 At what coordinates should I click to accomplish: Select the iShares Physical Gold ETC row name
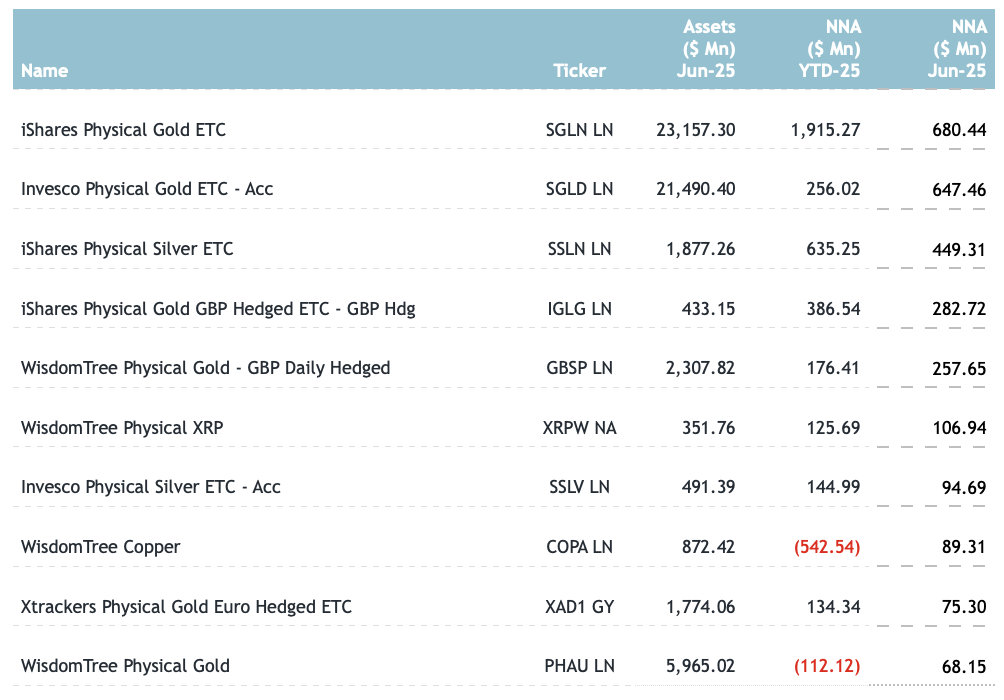123,130
